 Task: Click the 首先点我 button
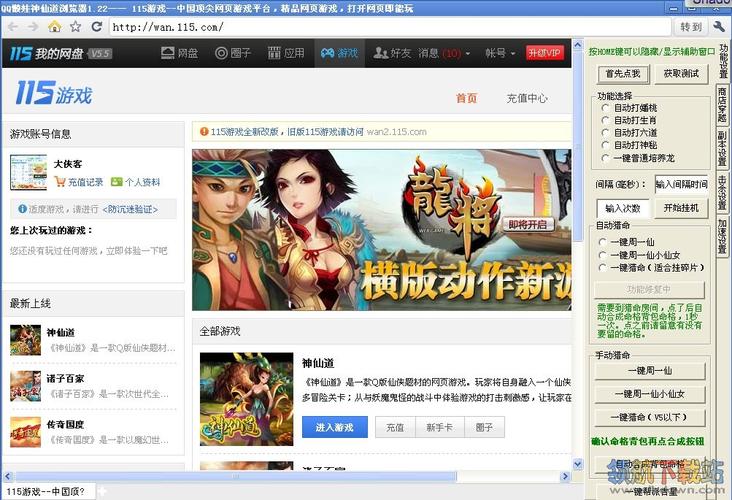pyautogui.click(x=623, y=74)
